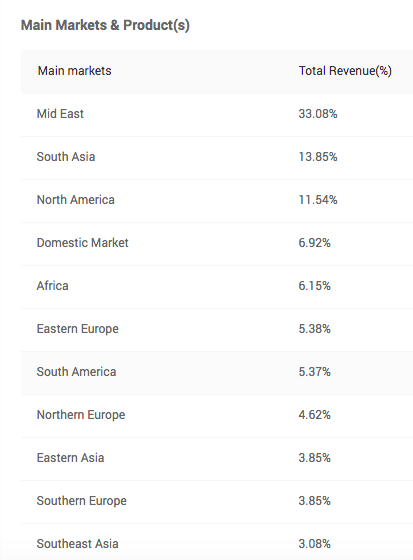Select the South Asia market row

tap(217, 158)
